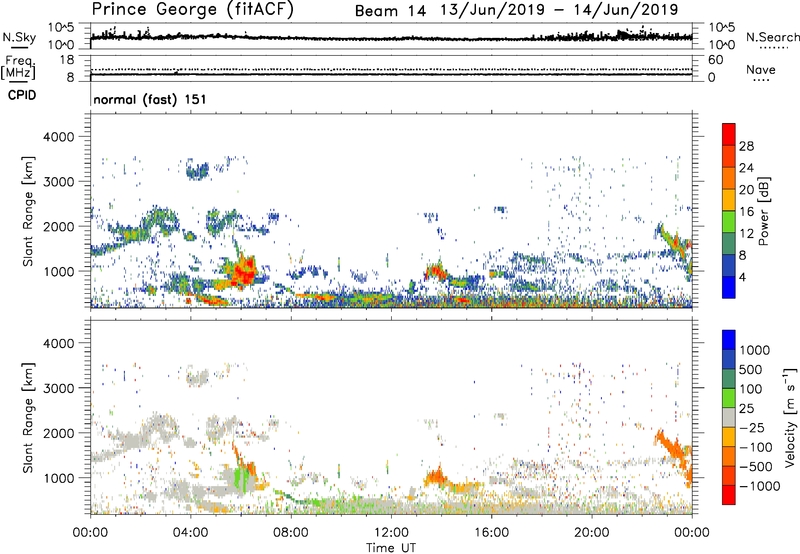The image size is (800, 554).
Task: Click the velocity panel 'Slant Range [km]' label
Action: click(28, 418)
